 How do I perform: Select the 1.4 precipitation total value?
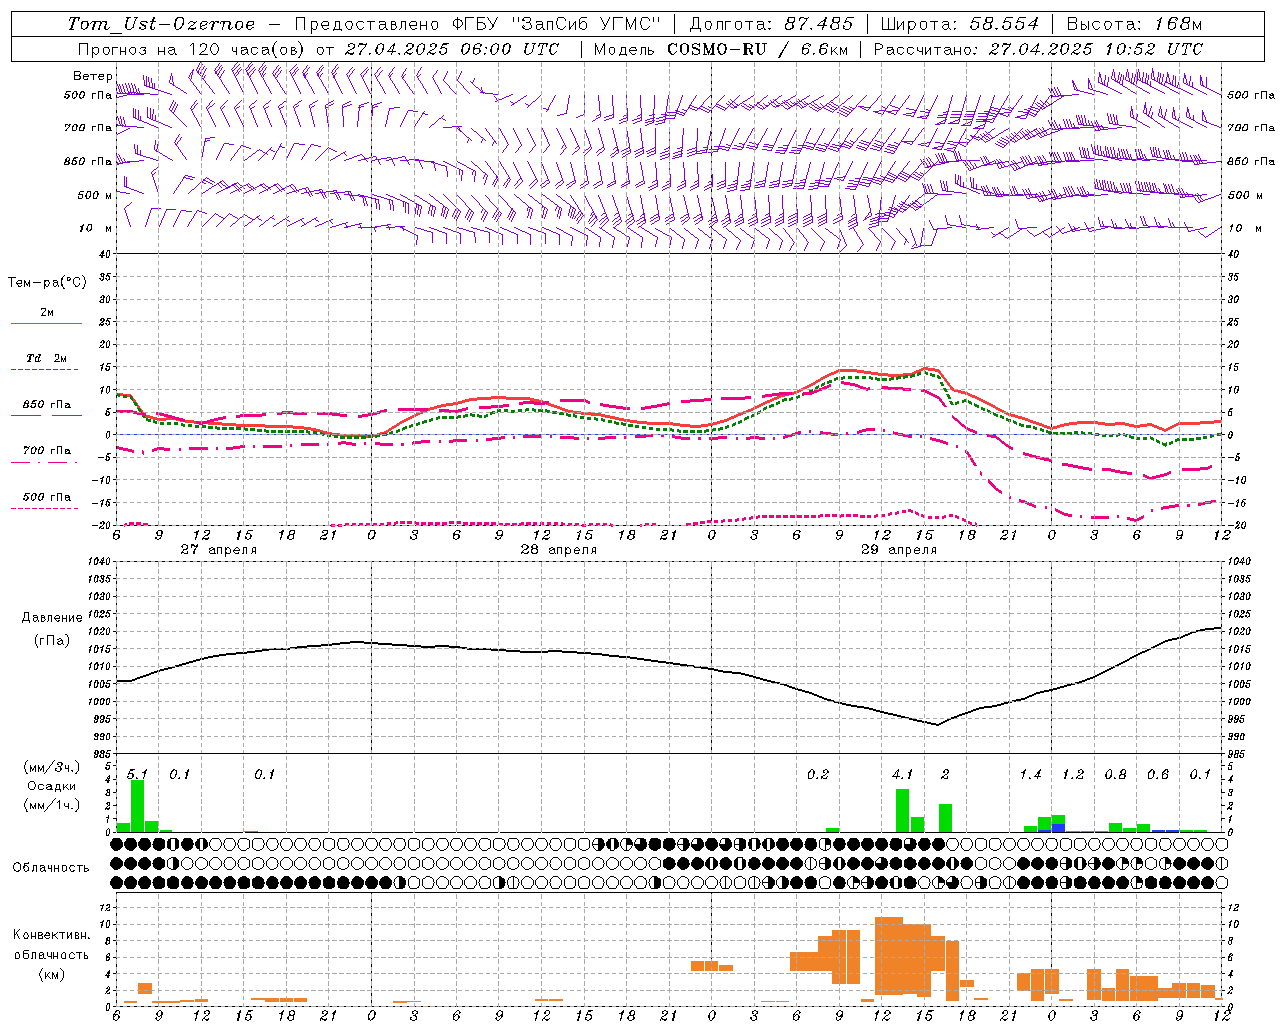click(1030, 775)
